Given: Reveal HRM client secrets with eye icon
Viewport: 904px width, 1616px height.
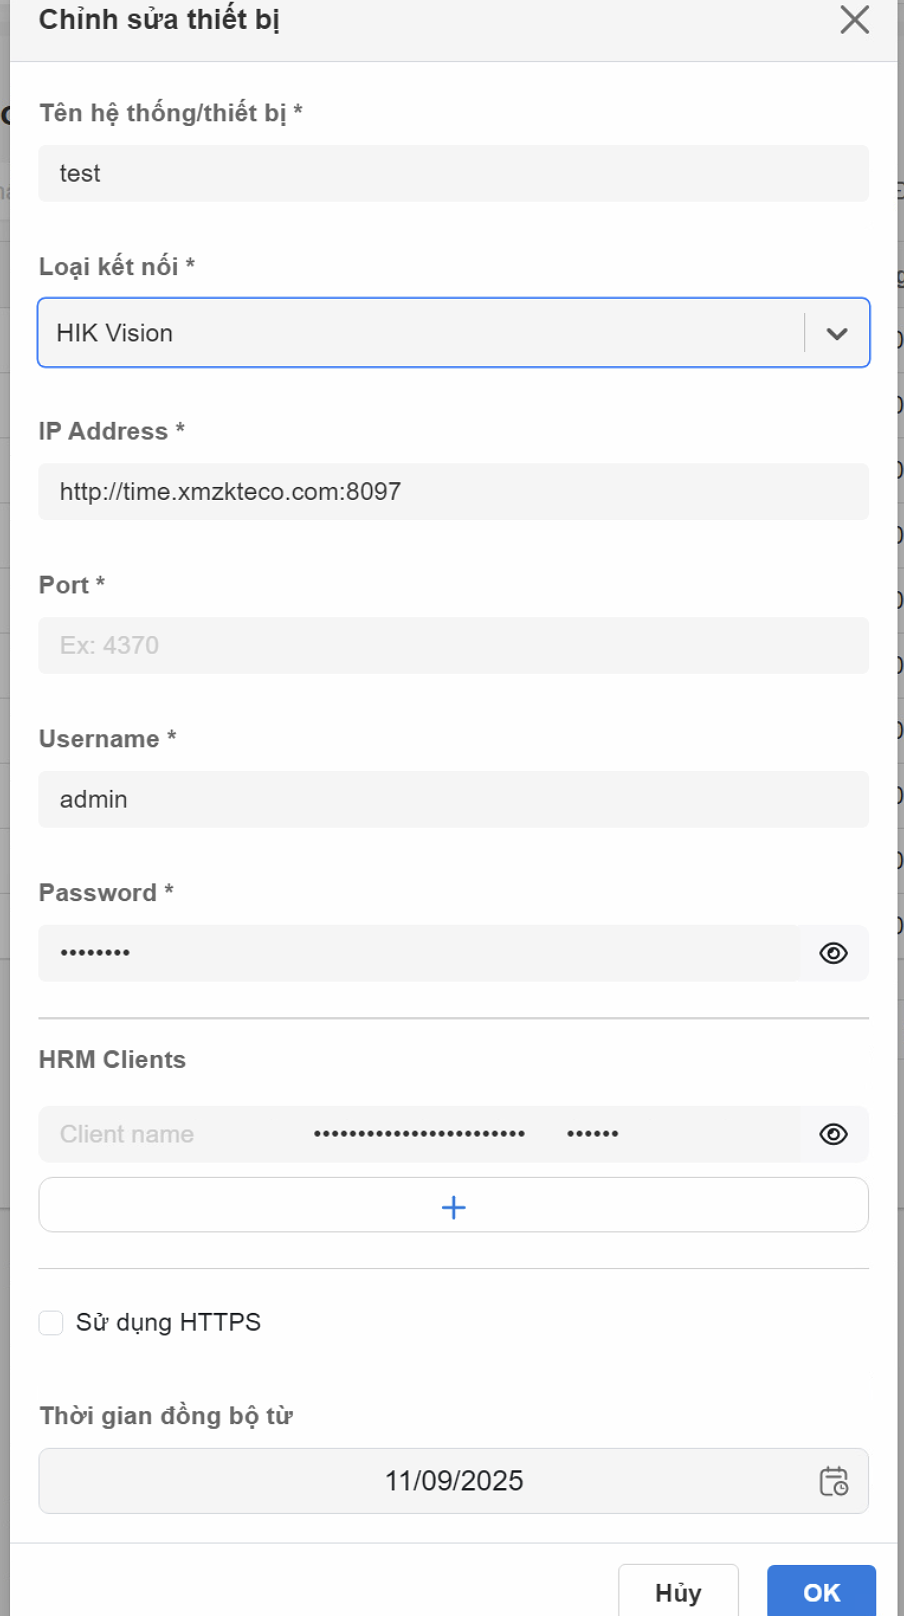Looking at the screenshot, I should pyautogui.click(x=833, y=1134).
